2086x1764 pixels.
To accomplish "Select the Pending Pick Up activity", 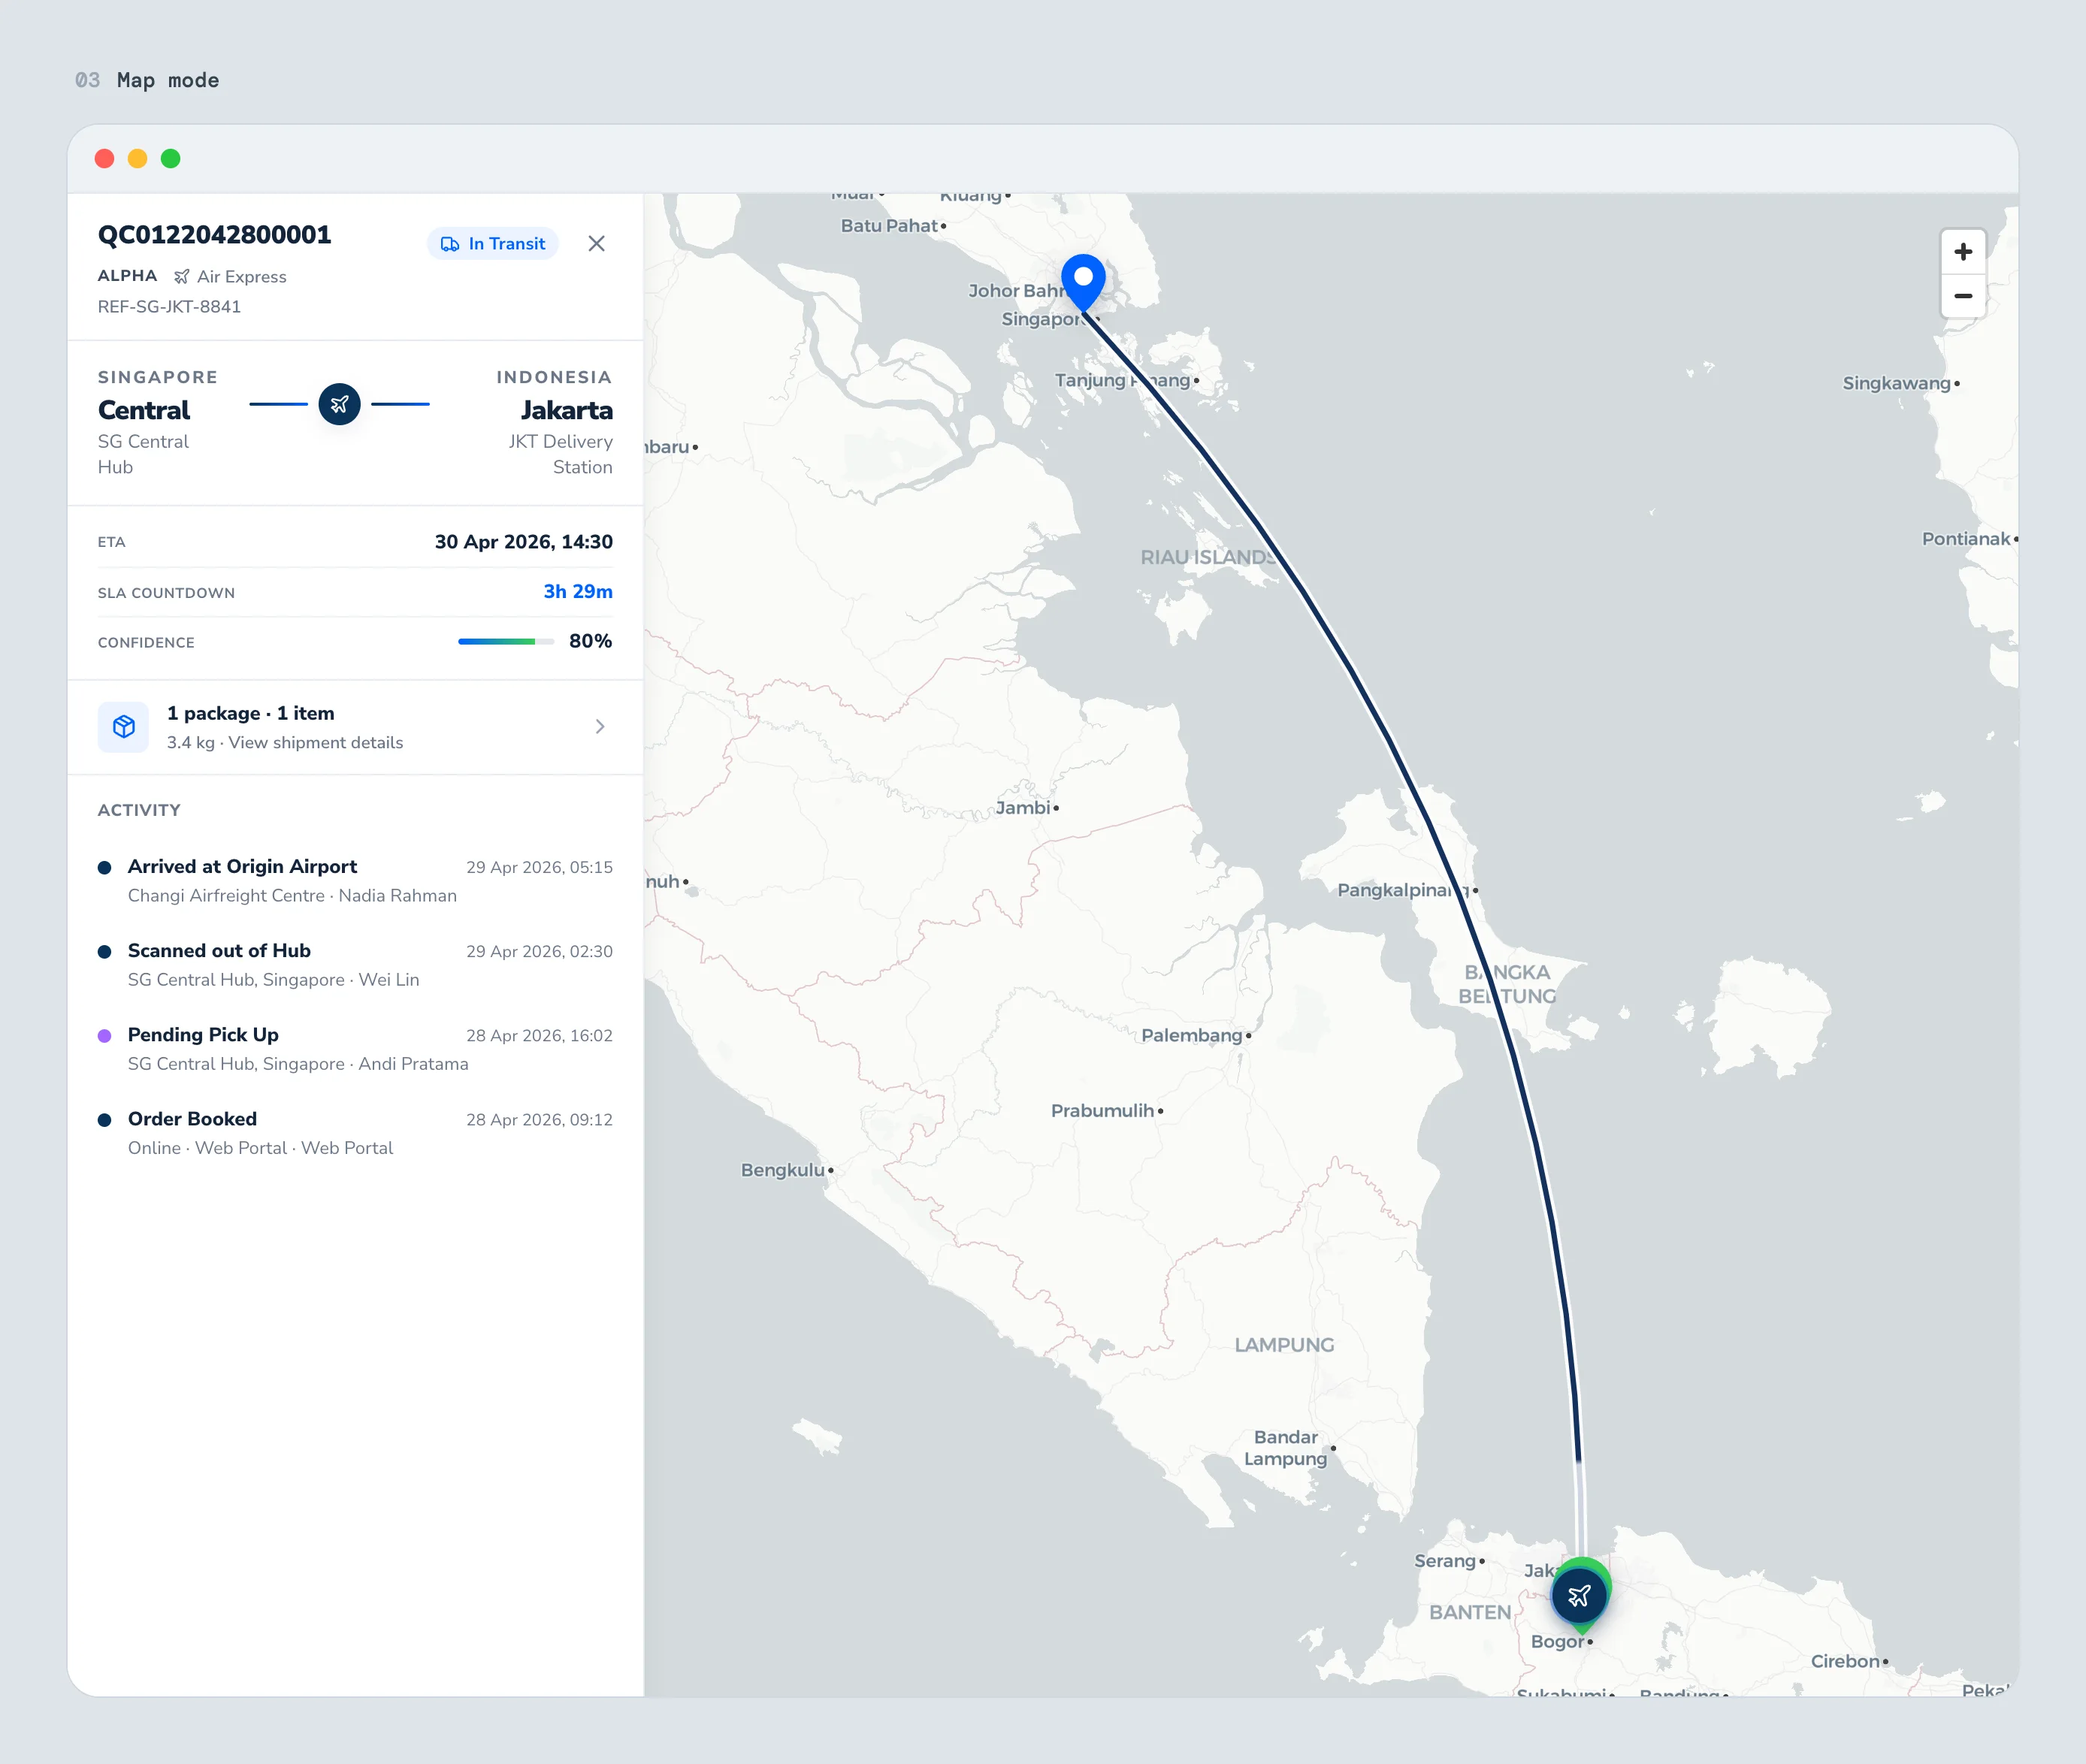I will [x=355, y=1049].
